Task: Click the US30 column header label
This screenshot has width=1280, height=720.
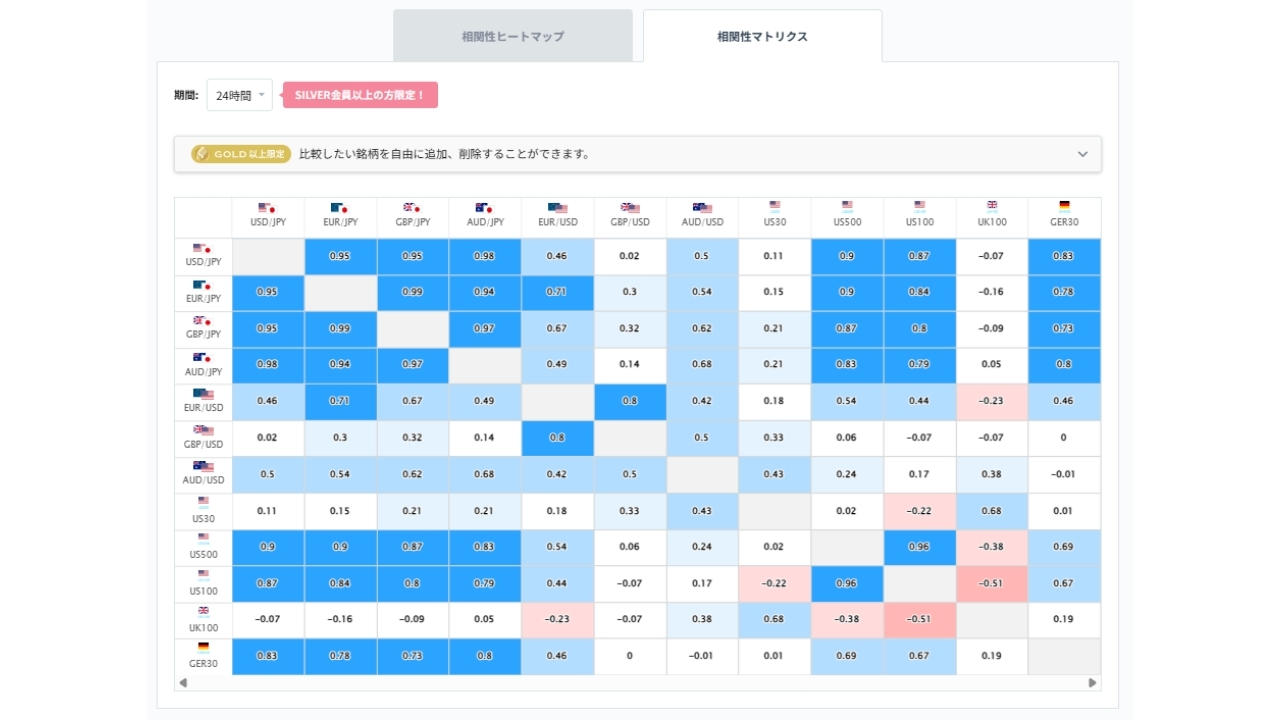Action: [775, 222]
